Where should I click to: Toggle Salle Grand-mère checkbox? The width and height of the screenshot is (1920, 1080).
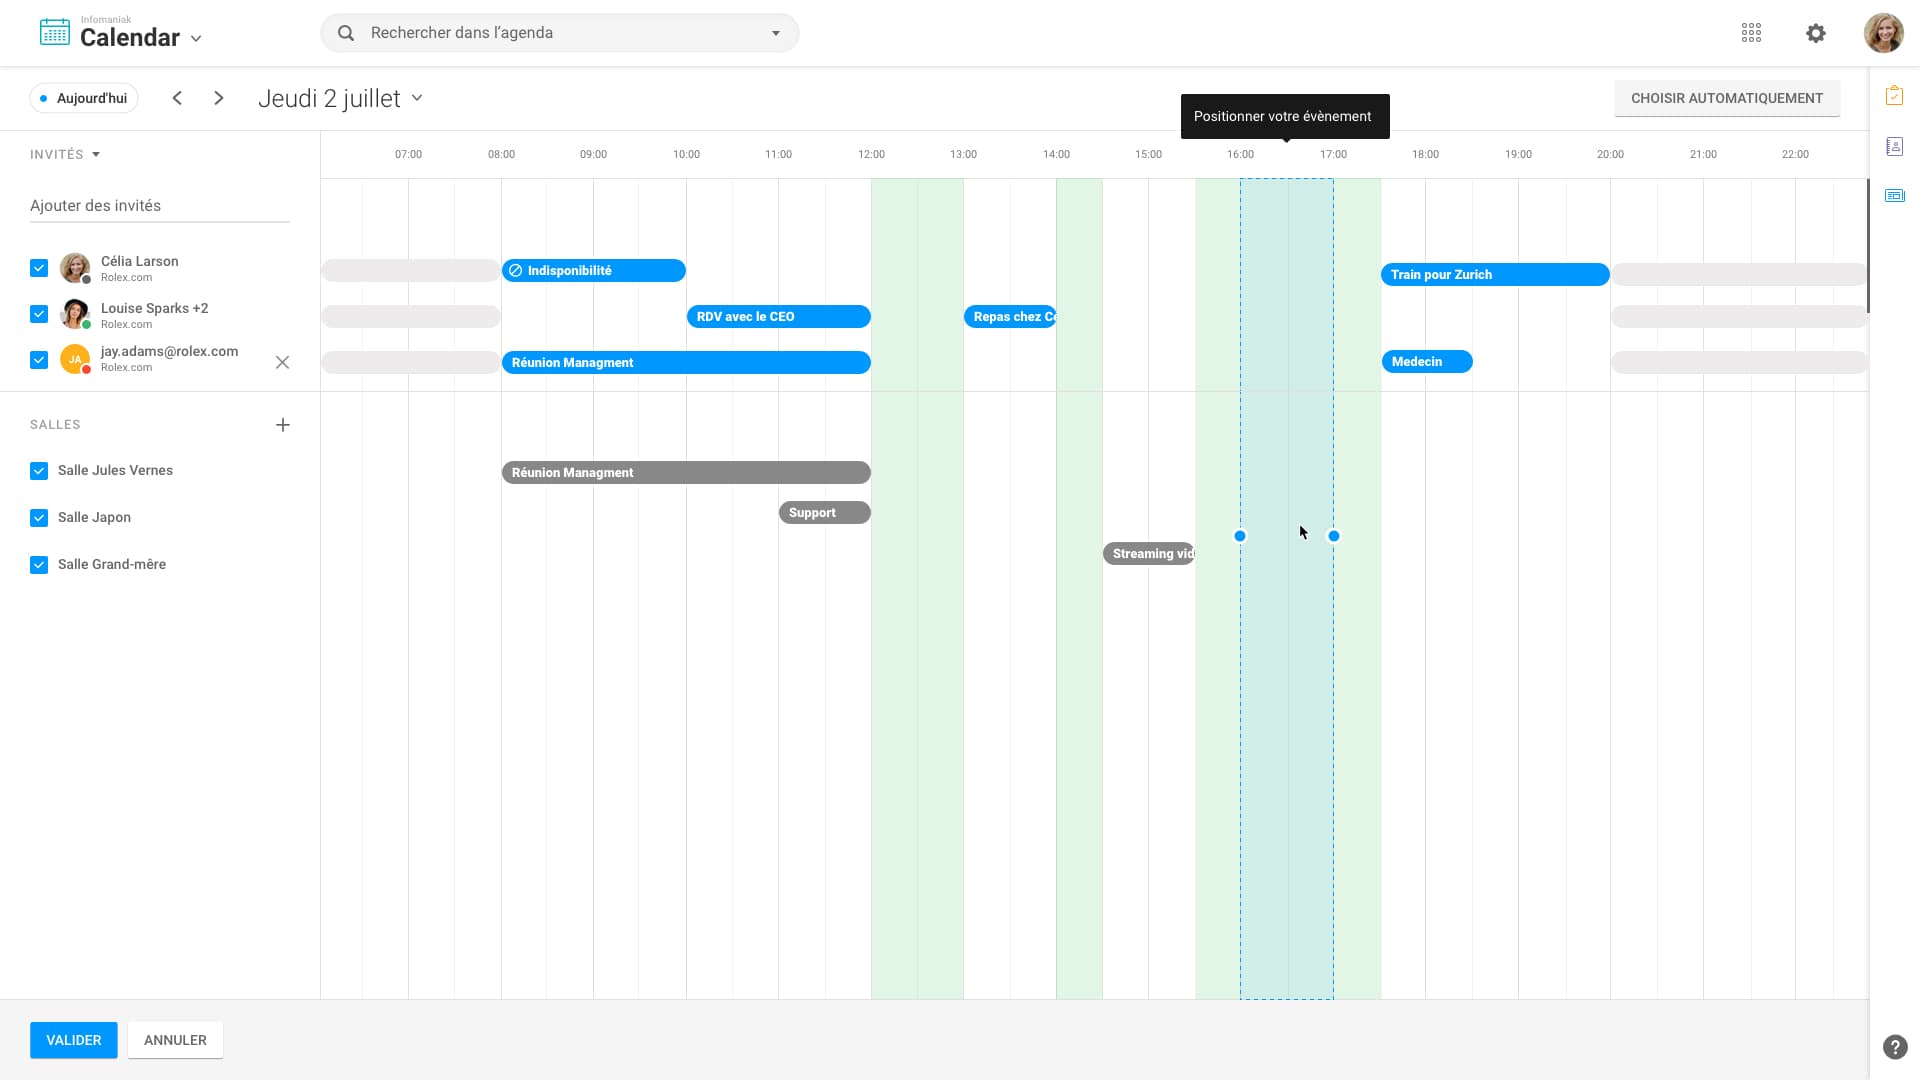(39, 565)
